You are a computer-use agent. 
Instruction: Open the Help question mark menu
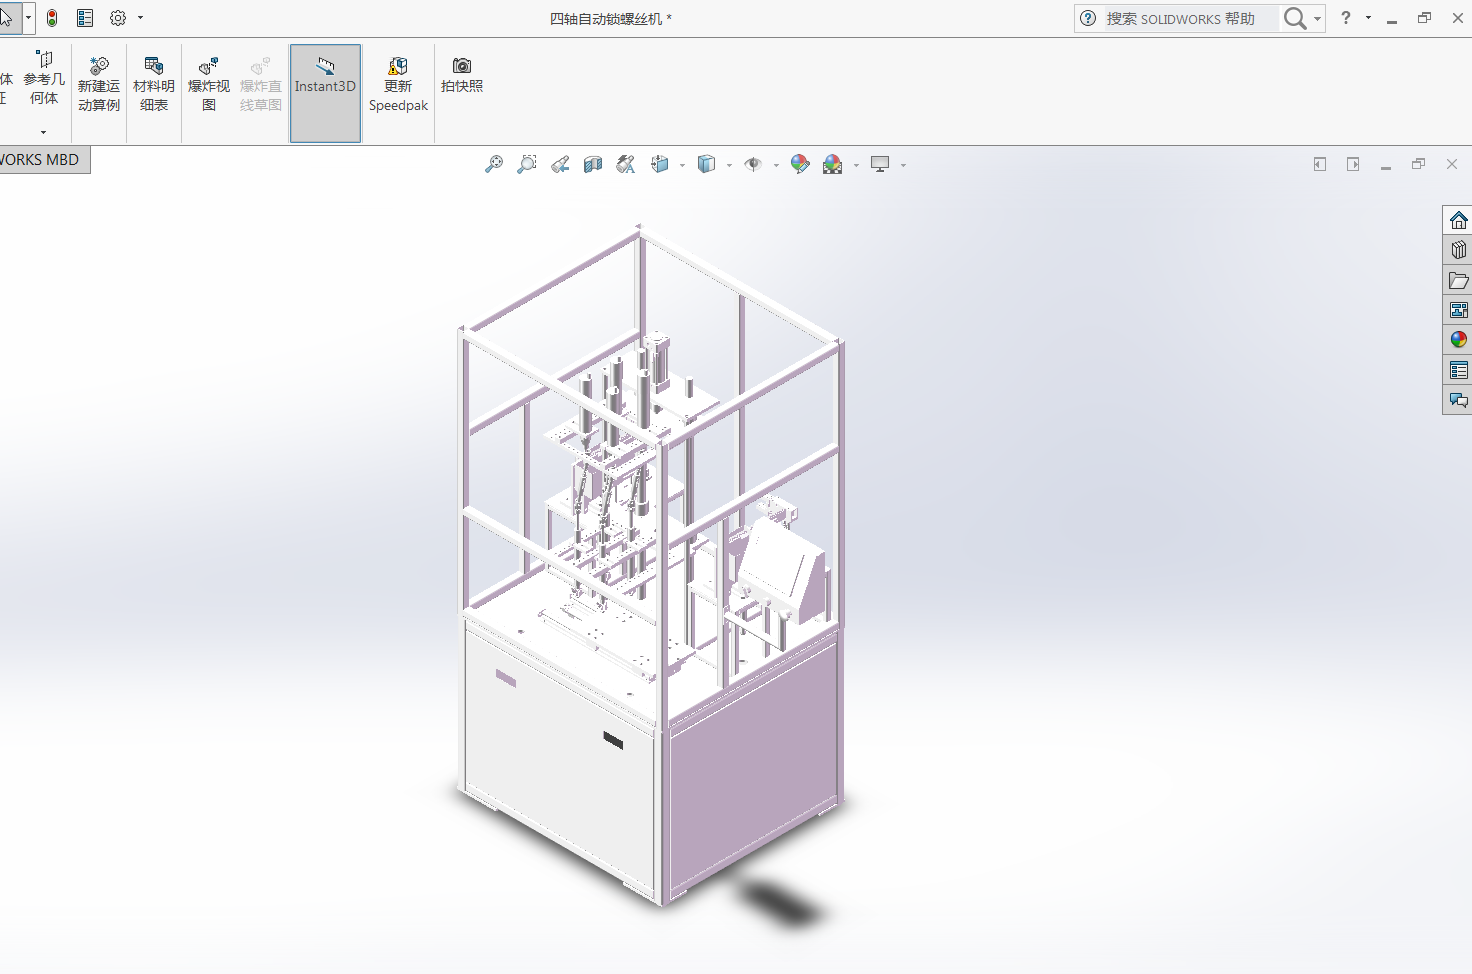[1346, 18]
